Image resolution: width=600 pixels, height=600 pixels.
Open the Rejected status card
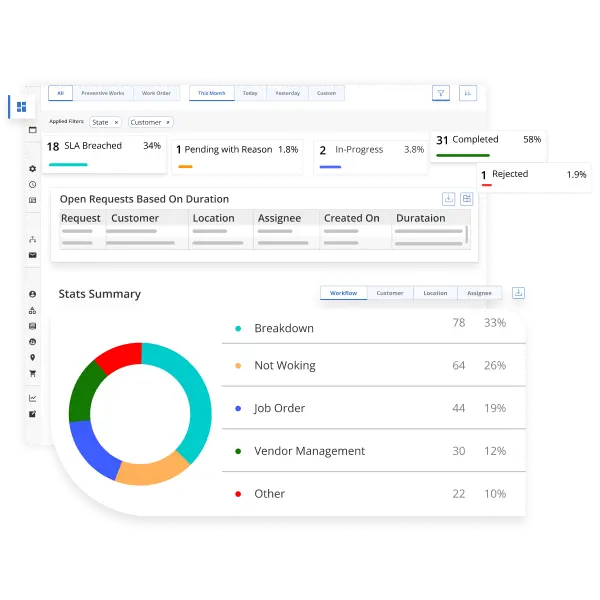click(534, 178)
